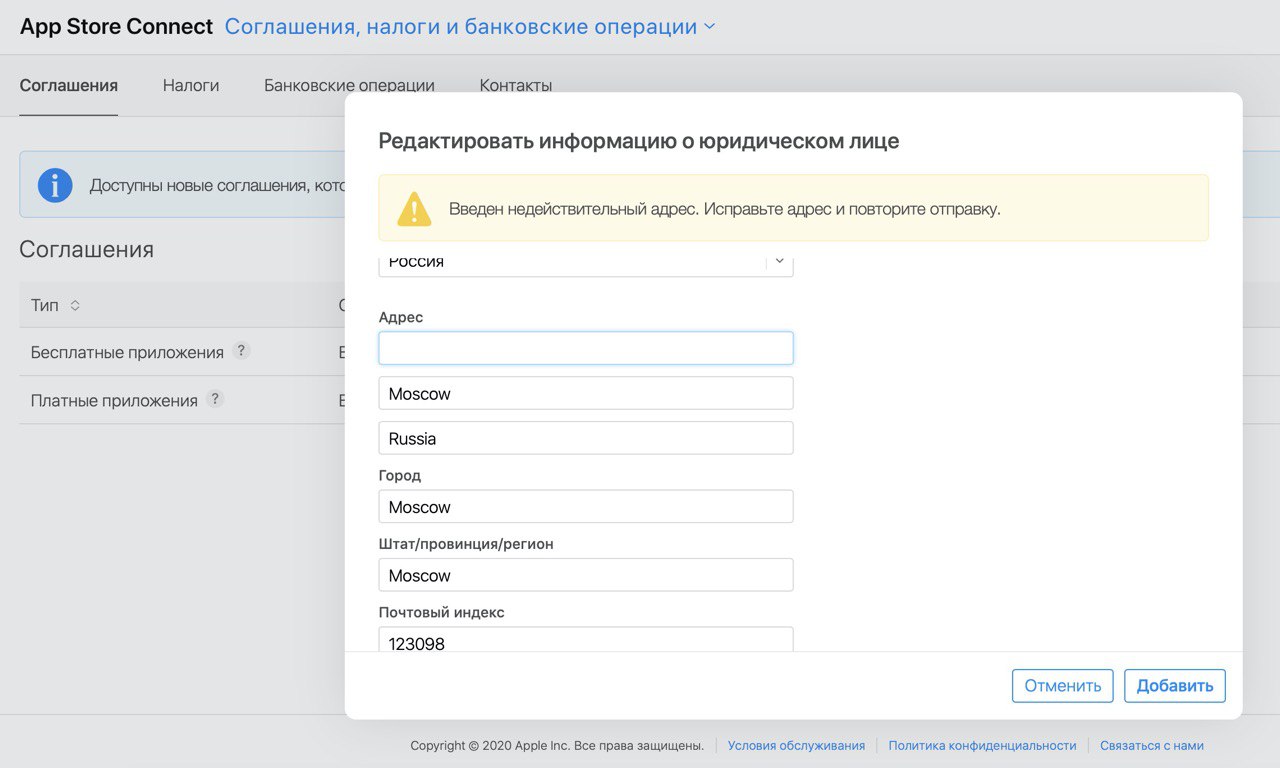The height and width of the screenshot is (768, 1280).
Task: Click the invalid address warning message text
Action: click(x=725, y=209)
